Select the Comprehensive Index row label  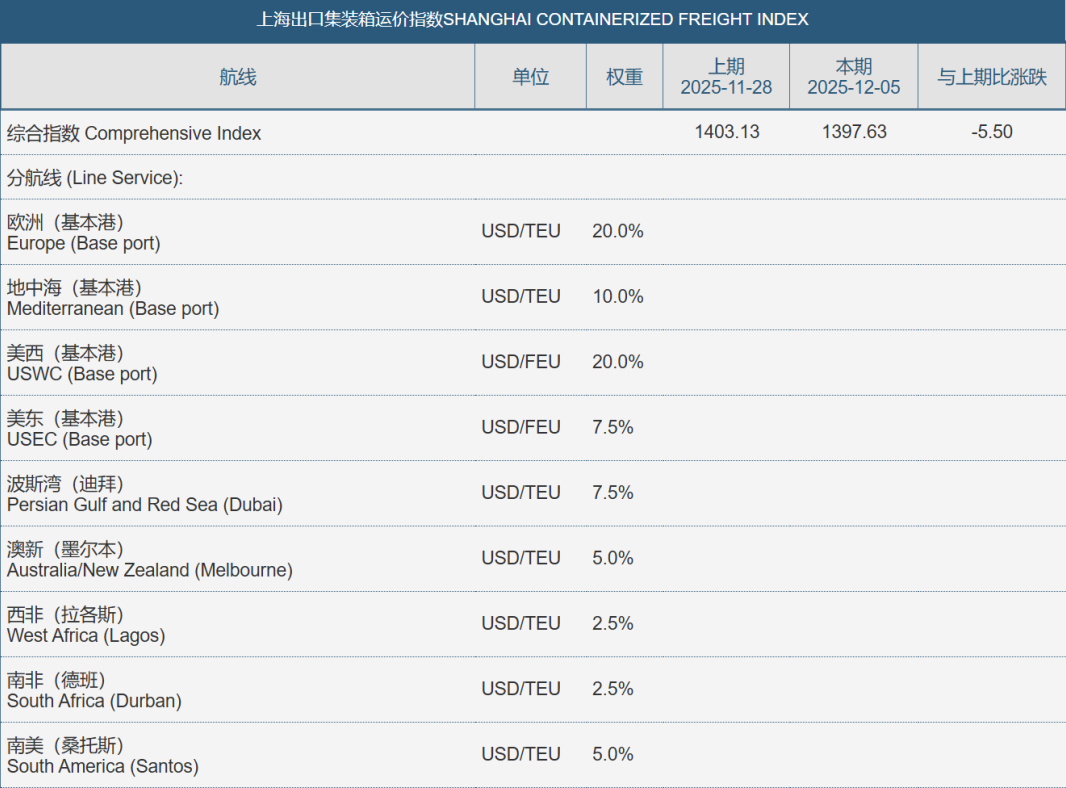[x=134, y=133]
